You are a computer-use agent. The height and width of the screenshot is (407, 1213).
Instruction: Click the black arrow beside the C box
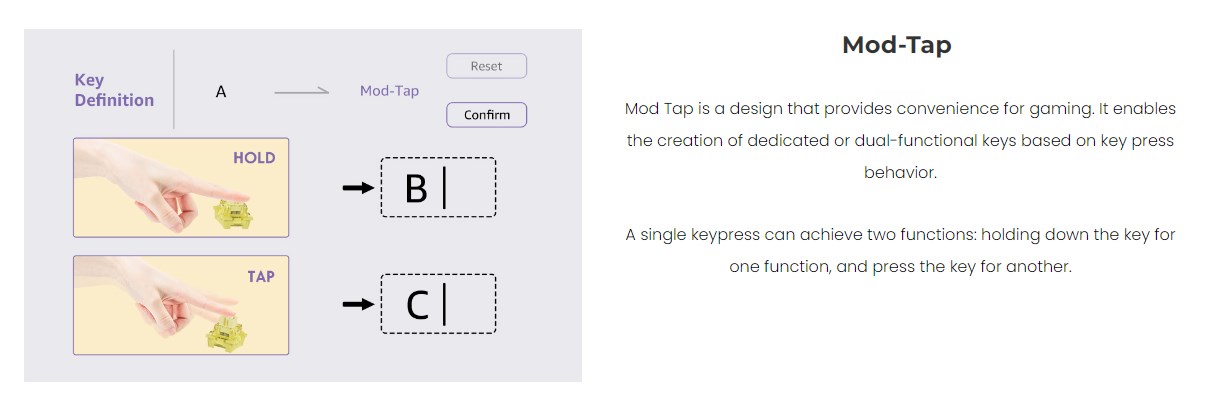357,303
